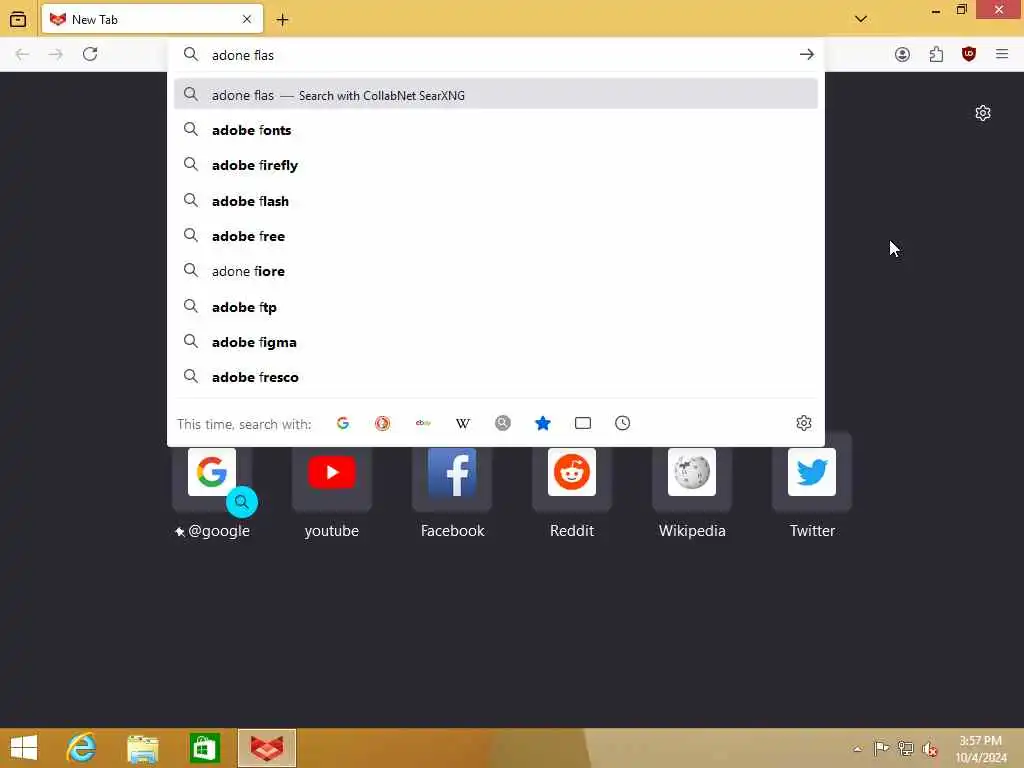Open the Facebook shortcut tile
Viewport: 1024px width, 768px height.
pyautogui.click(x=452, y=487)
